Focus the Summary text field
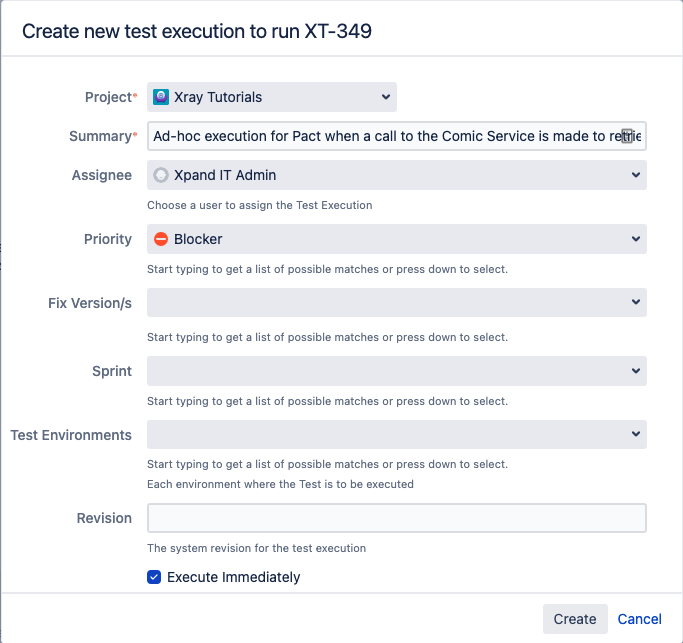 tap(397, 136)
